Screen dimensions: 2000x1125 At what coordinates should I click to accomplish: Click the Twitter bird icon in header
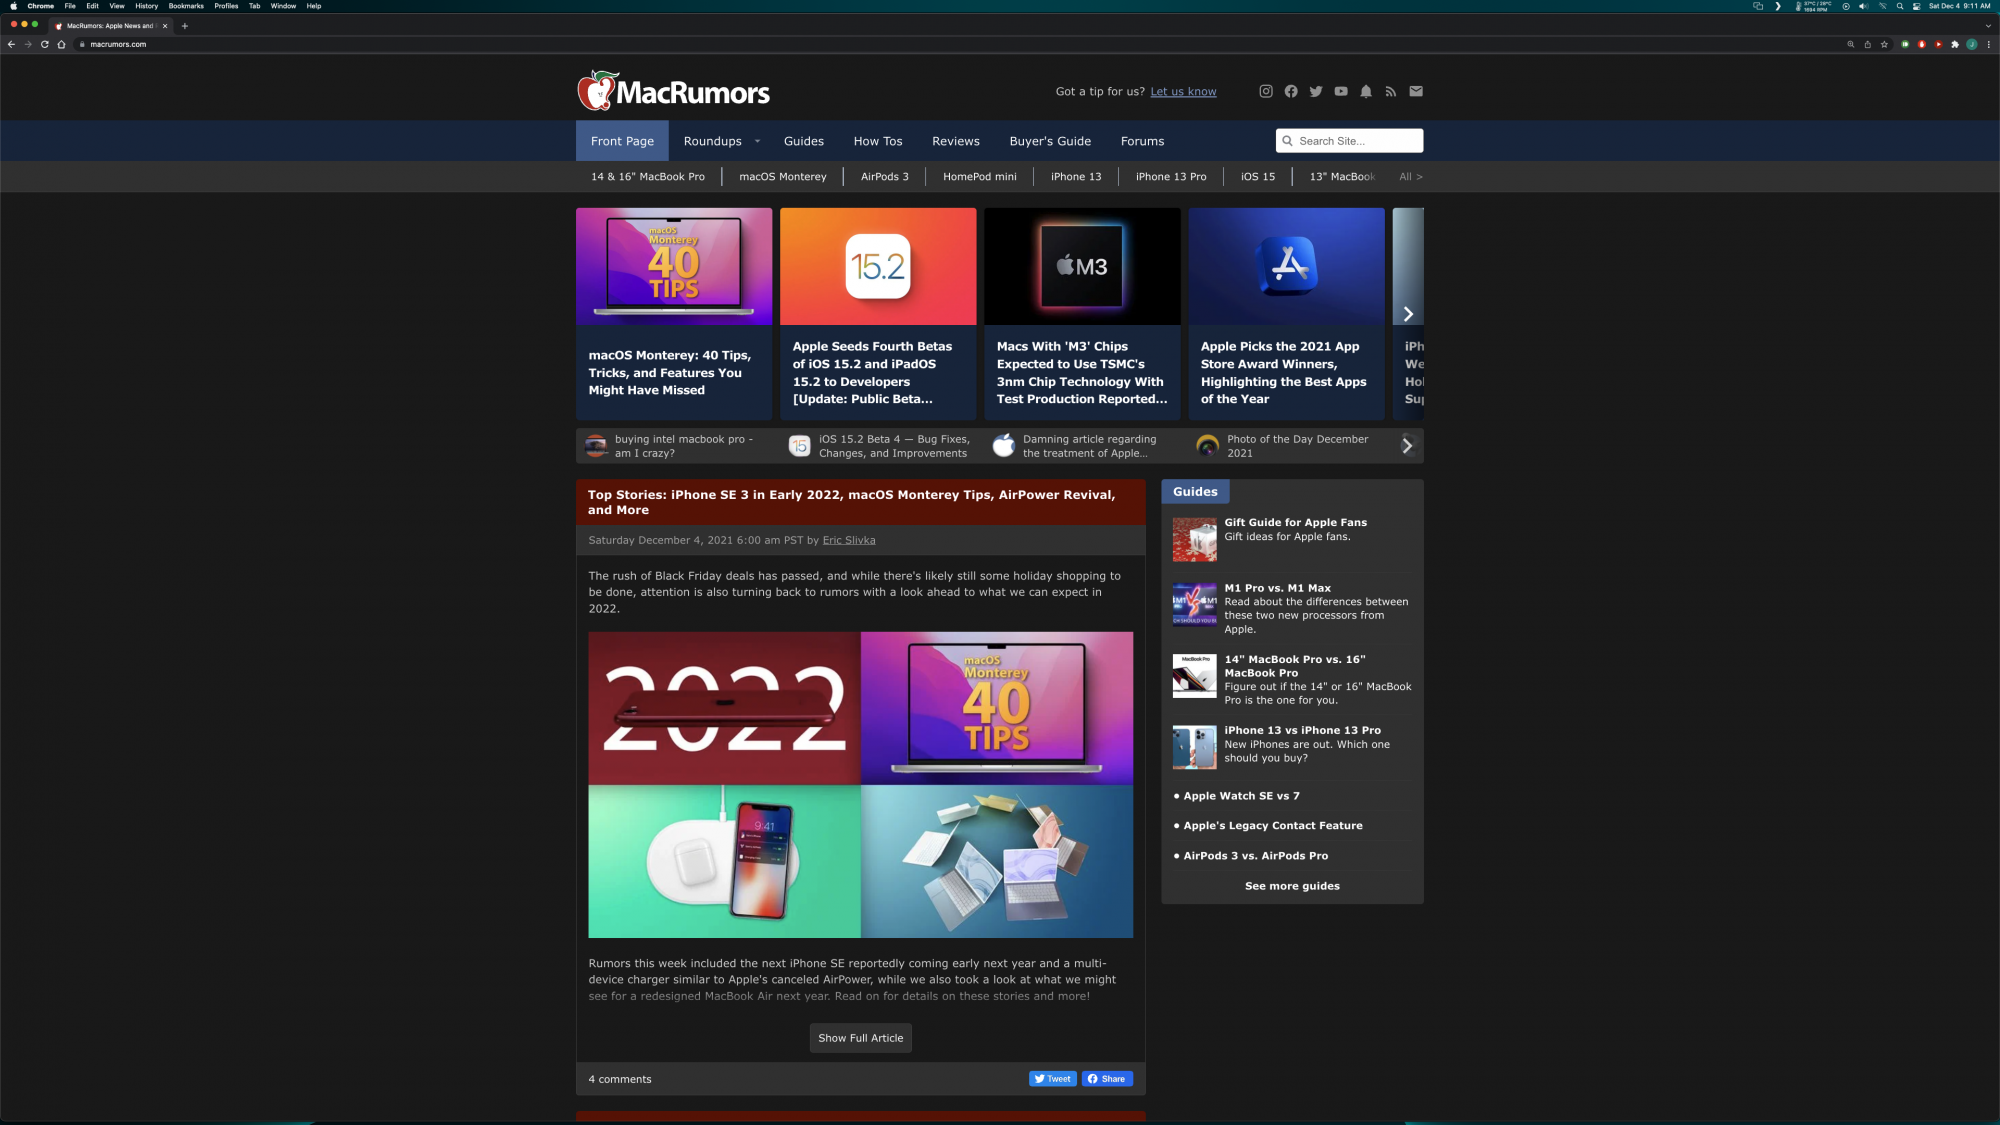click(1316, 91)
